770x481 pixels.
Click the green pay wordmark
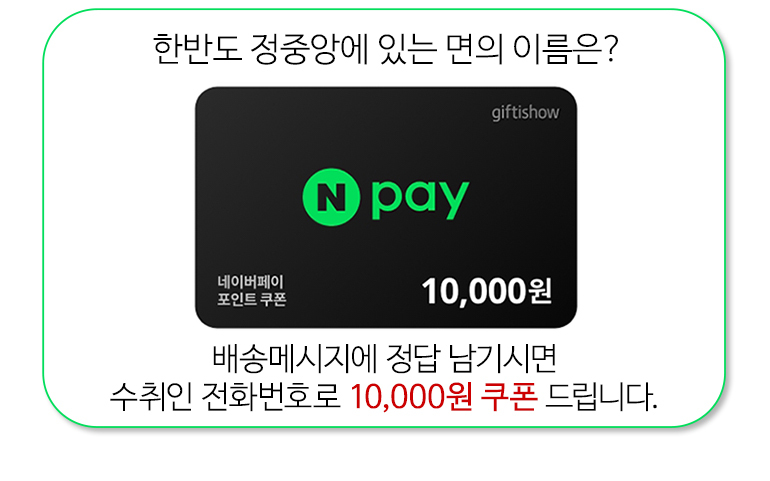point(420,199)
